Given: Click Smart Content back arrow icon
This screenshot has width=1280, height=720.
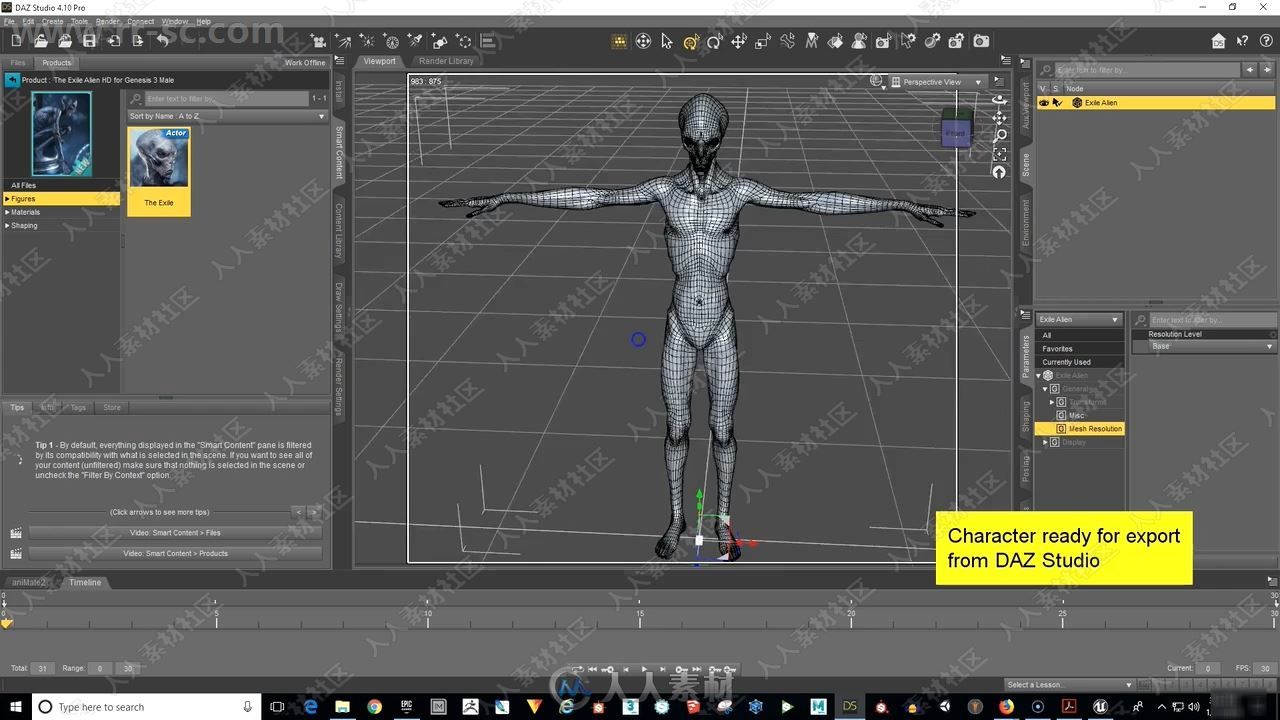Looking at the screenshot, I should coord(12,80).
